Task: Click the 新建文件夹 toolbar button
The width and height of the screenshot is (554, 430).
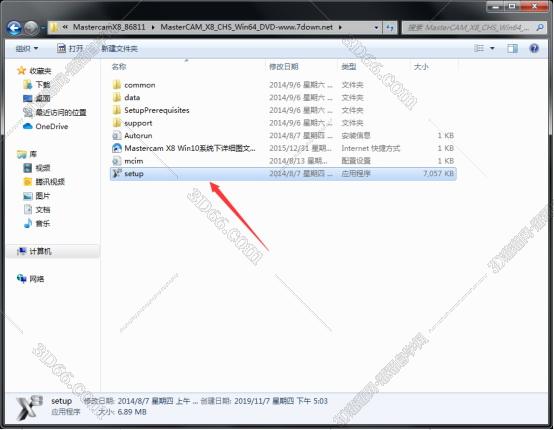Action: 119,48
